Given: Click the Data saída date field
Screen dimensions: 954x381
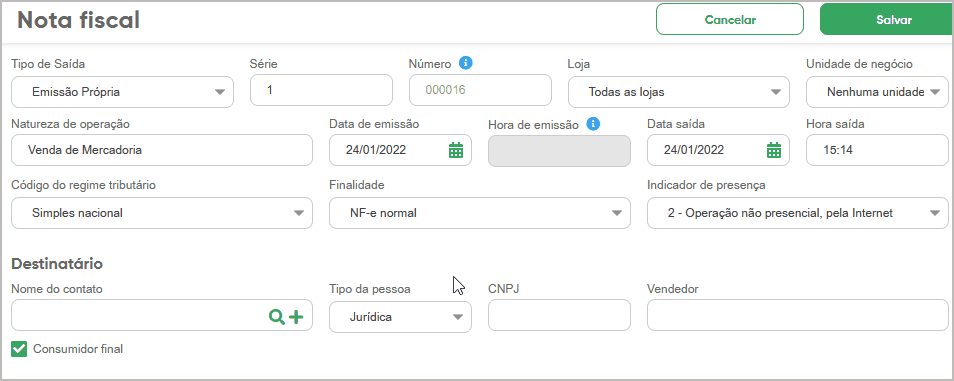Looking at the screenshot, I should coord(719,150).
